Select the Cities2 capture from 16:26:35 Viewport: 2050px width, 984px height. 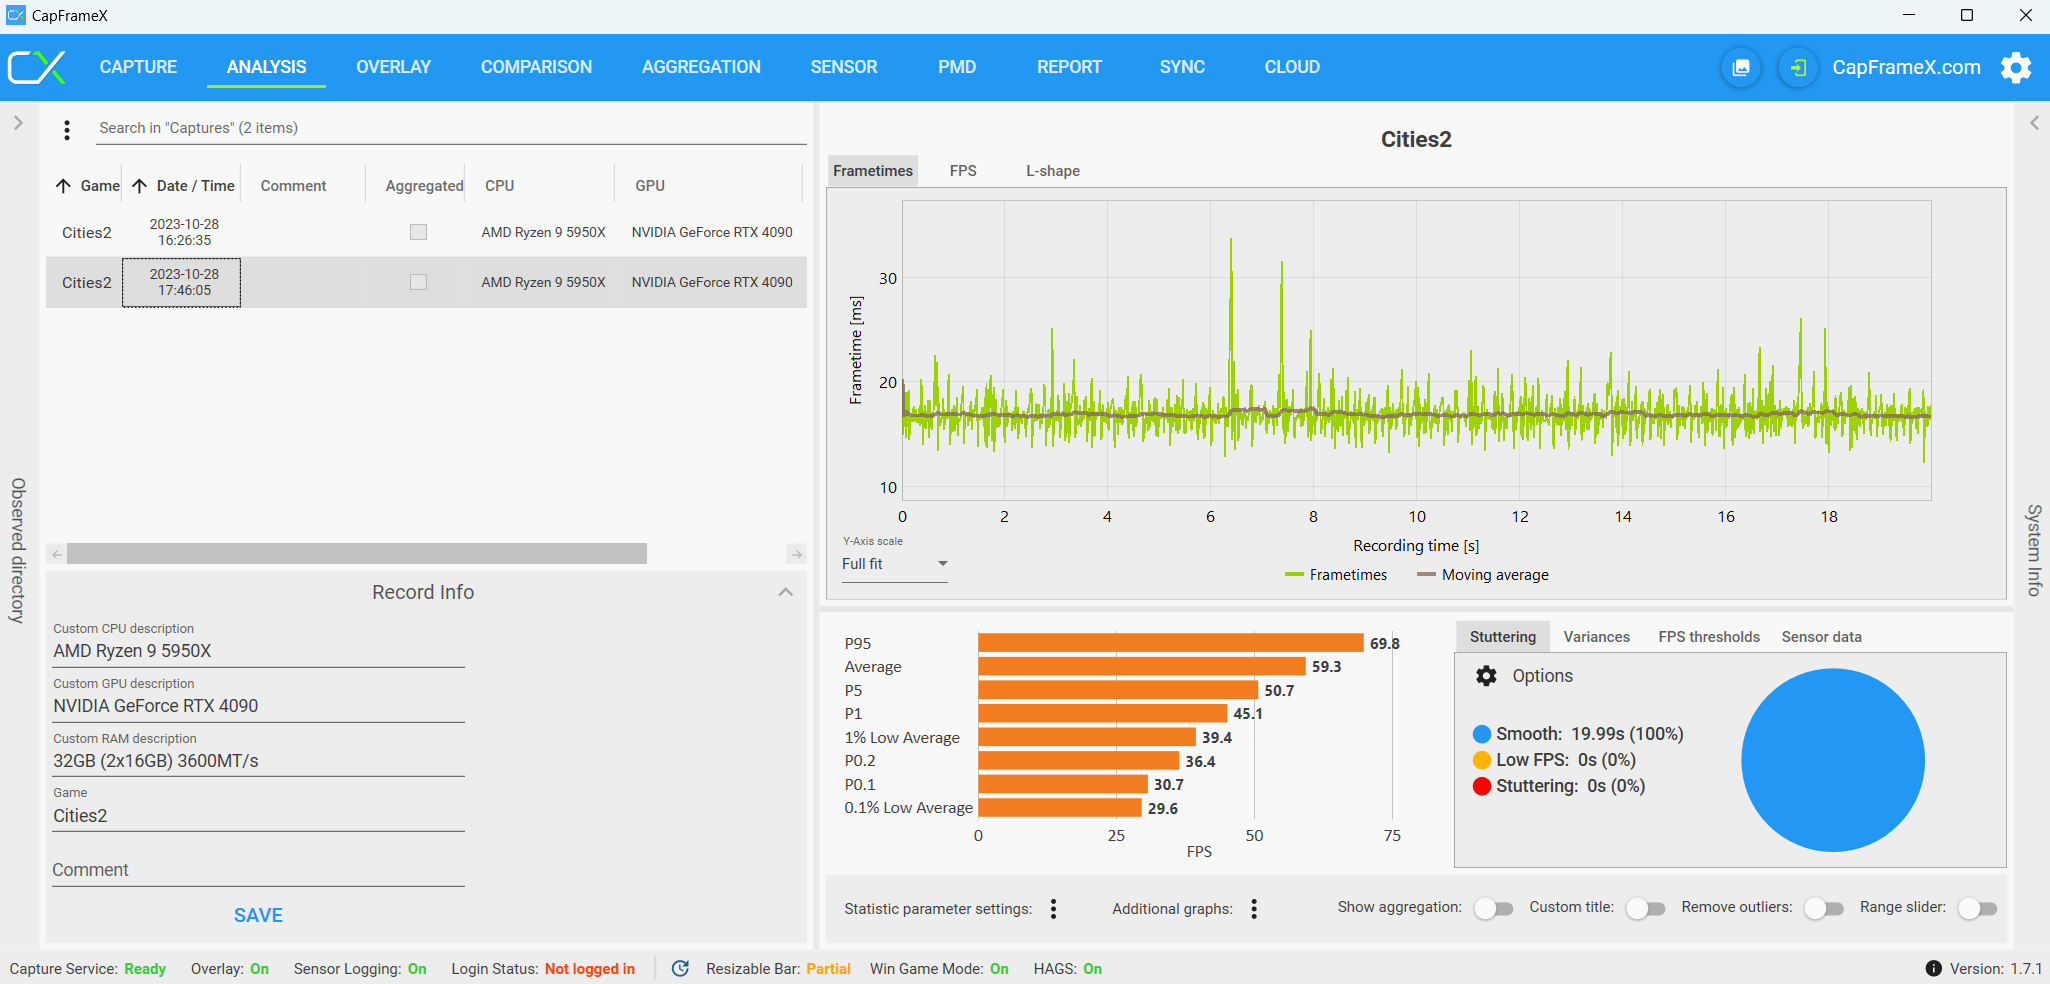(426, 232)
